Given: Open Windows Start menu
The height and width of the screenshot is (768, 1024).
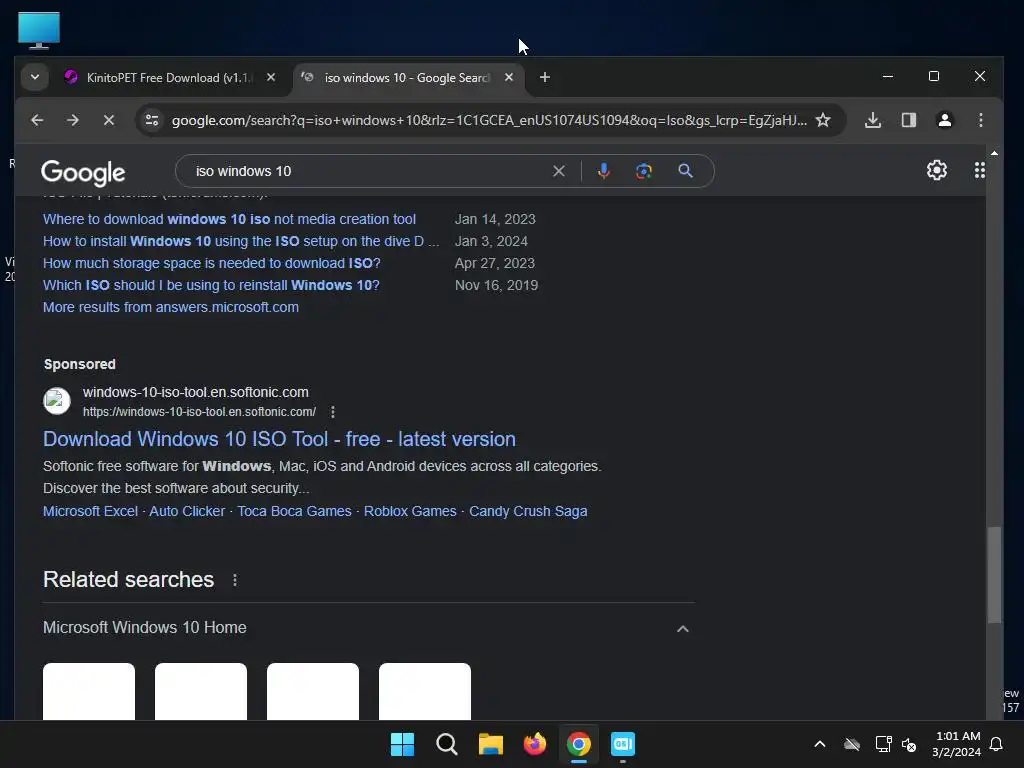Looking at the screenshot, I should click(x=402, y=744).
